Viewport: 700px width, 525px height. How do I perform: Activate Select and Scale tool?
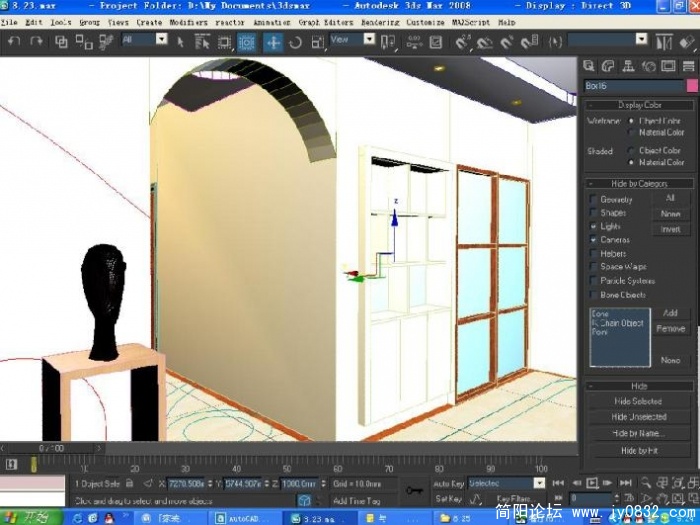tap(317, 42)
